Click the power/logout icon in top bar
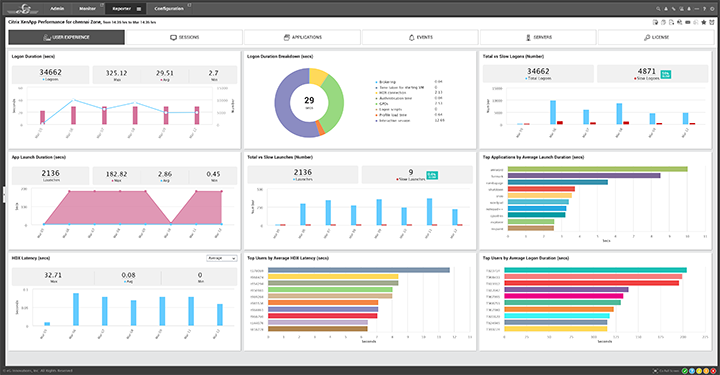 [x=712, y=9]
